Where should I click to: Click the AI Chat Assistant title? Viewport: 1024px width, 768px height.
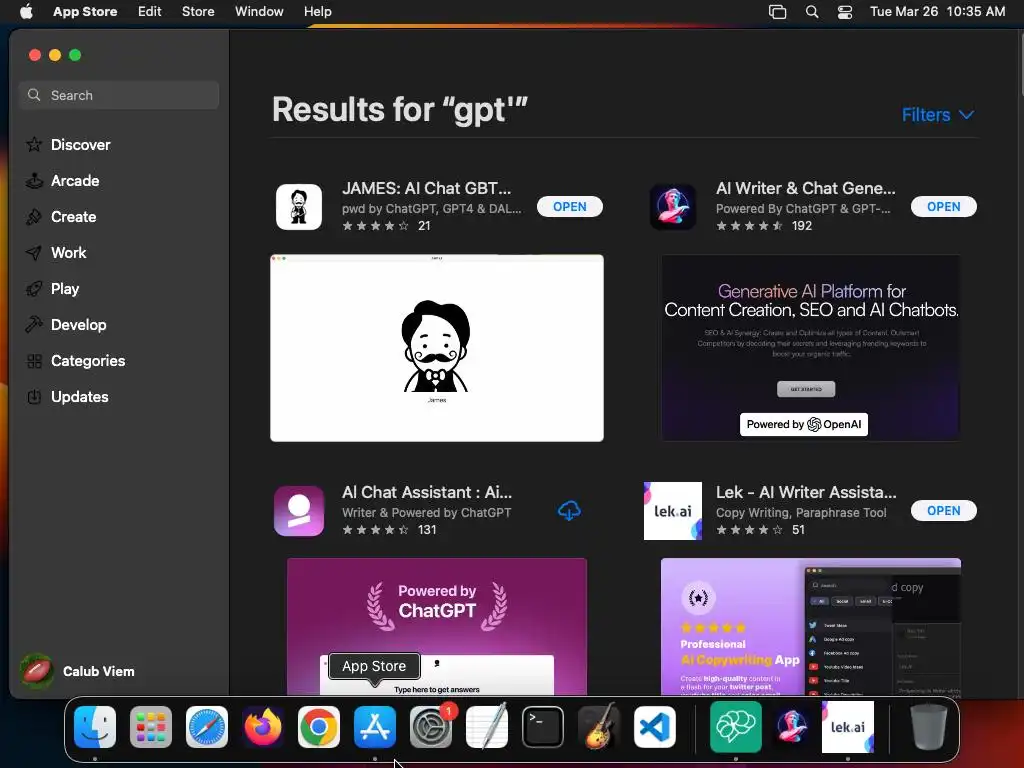427,492
